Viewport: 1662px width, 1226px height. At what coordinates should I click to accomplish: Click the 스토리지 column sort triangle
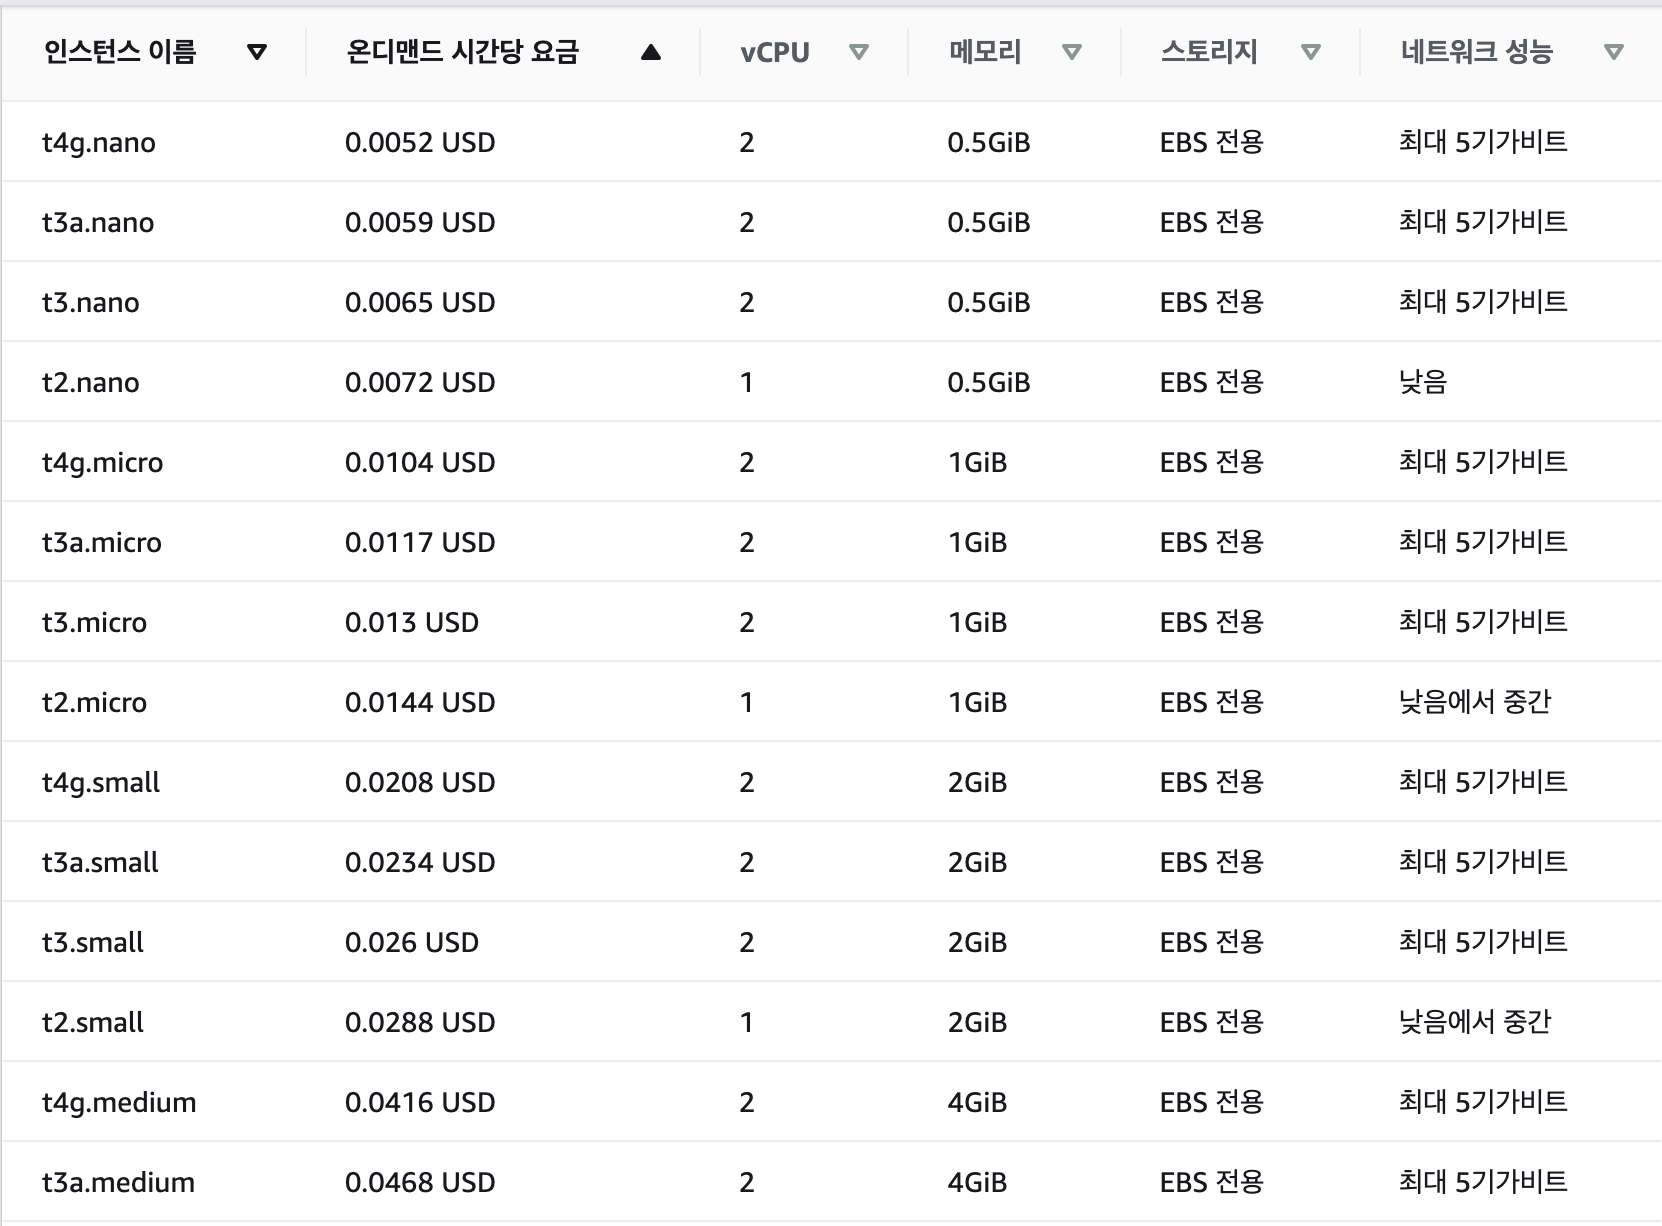[x=1311, y=52]
